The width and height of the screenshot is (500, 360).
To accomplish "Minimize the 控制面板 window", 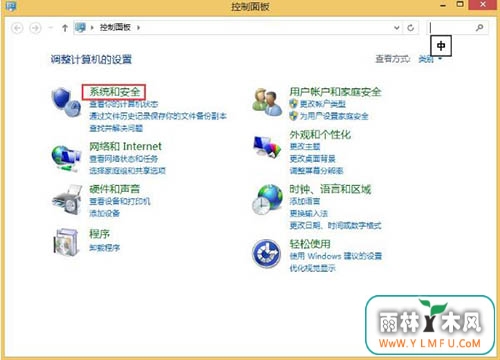I will [x=443, y=5].
